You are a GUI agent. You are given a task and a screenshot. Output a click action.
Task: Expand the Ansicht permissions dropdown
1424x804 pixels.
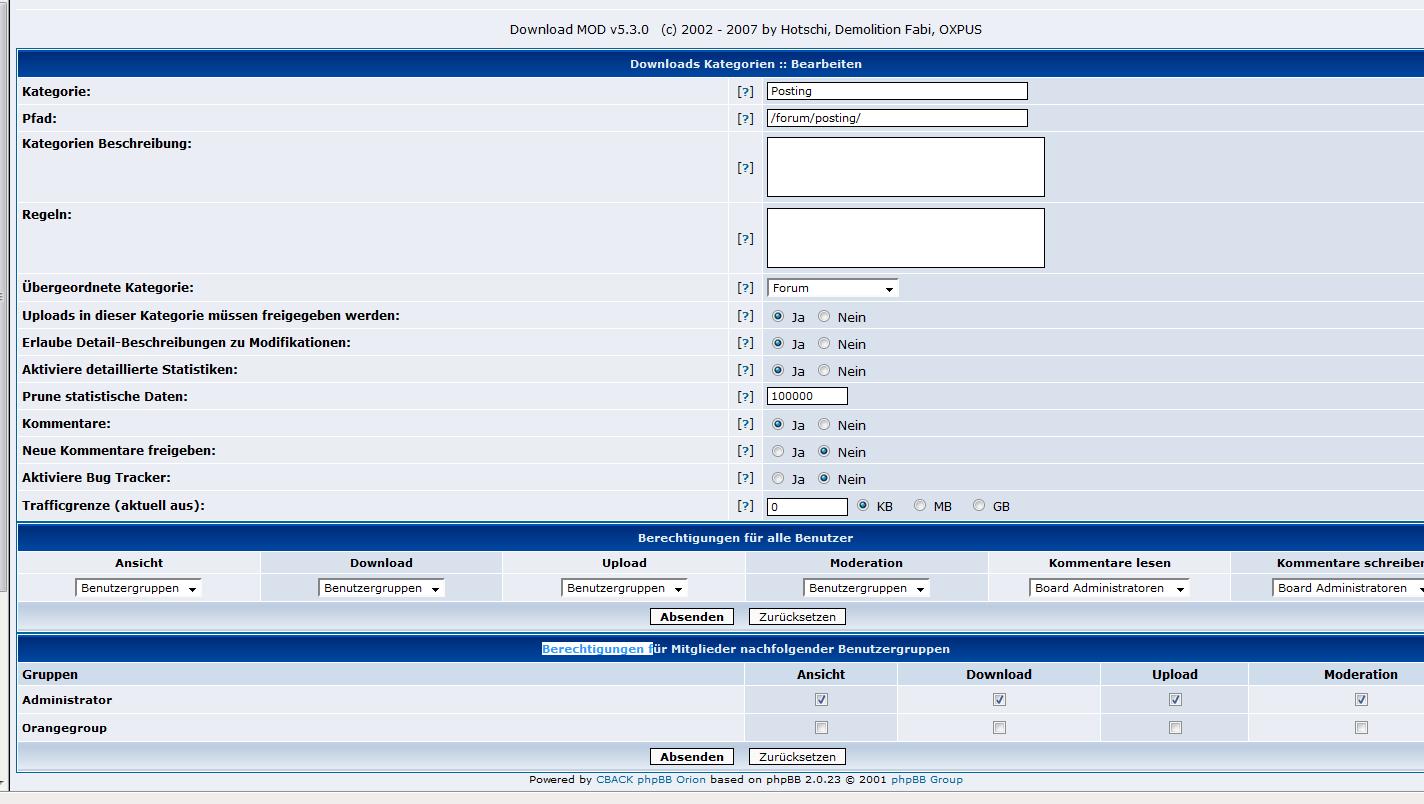point(138,588)
